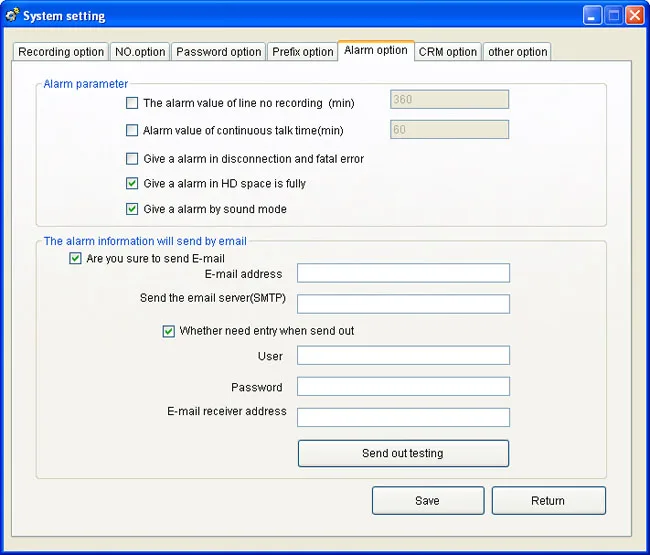Switch to the other option tab
650x555 pixels.
click(517, 52)
